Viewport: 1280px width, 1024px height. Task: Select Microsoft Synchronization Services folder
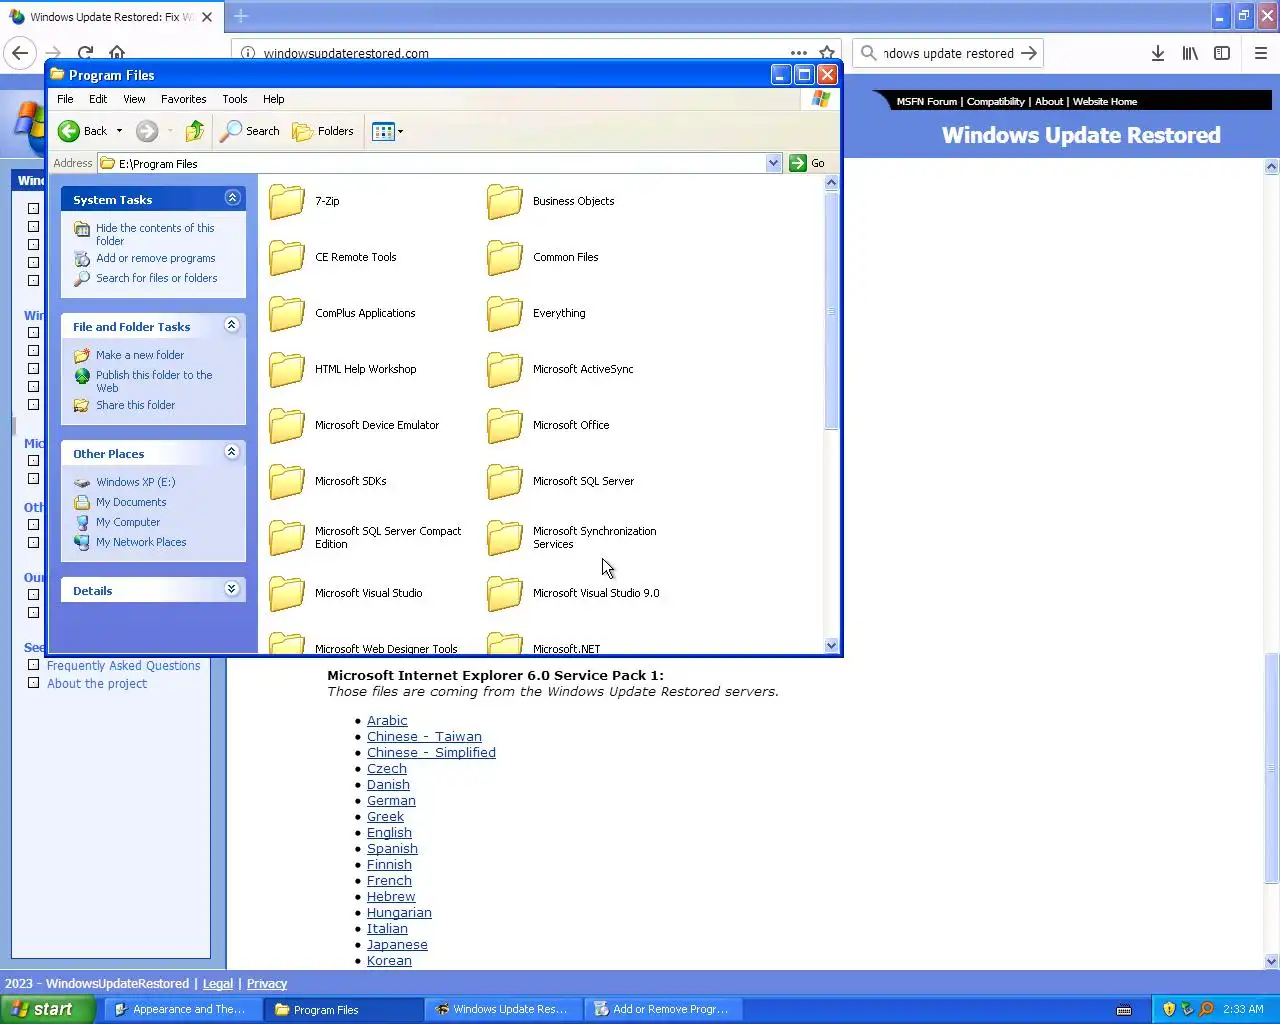pyautogui.click(x=572, y=537)
